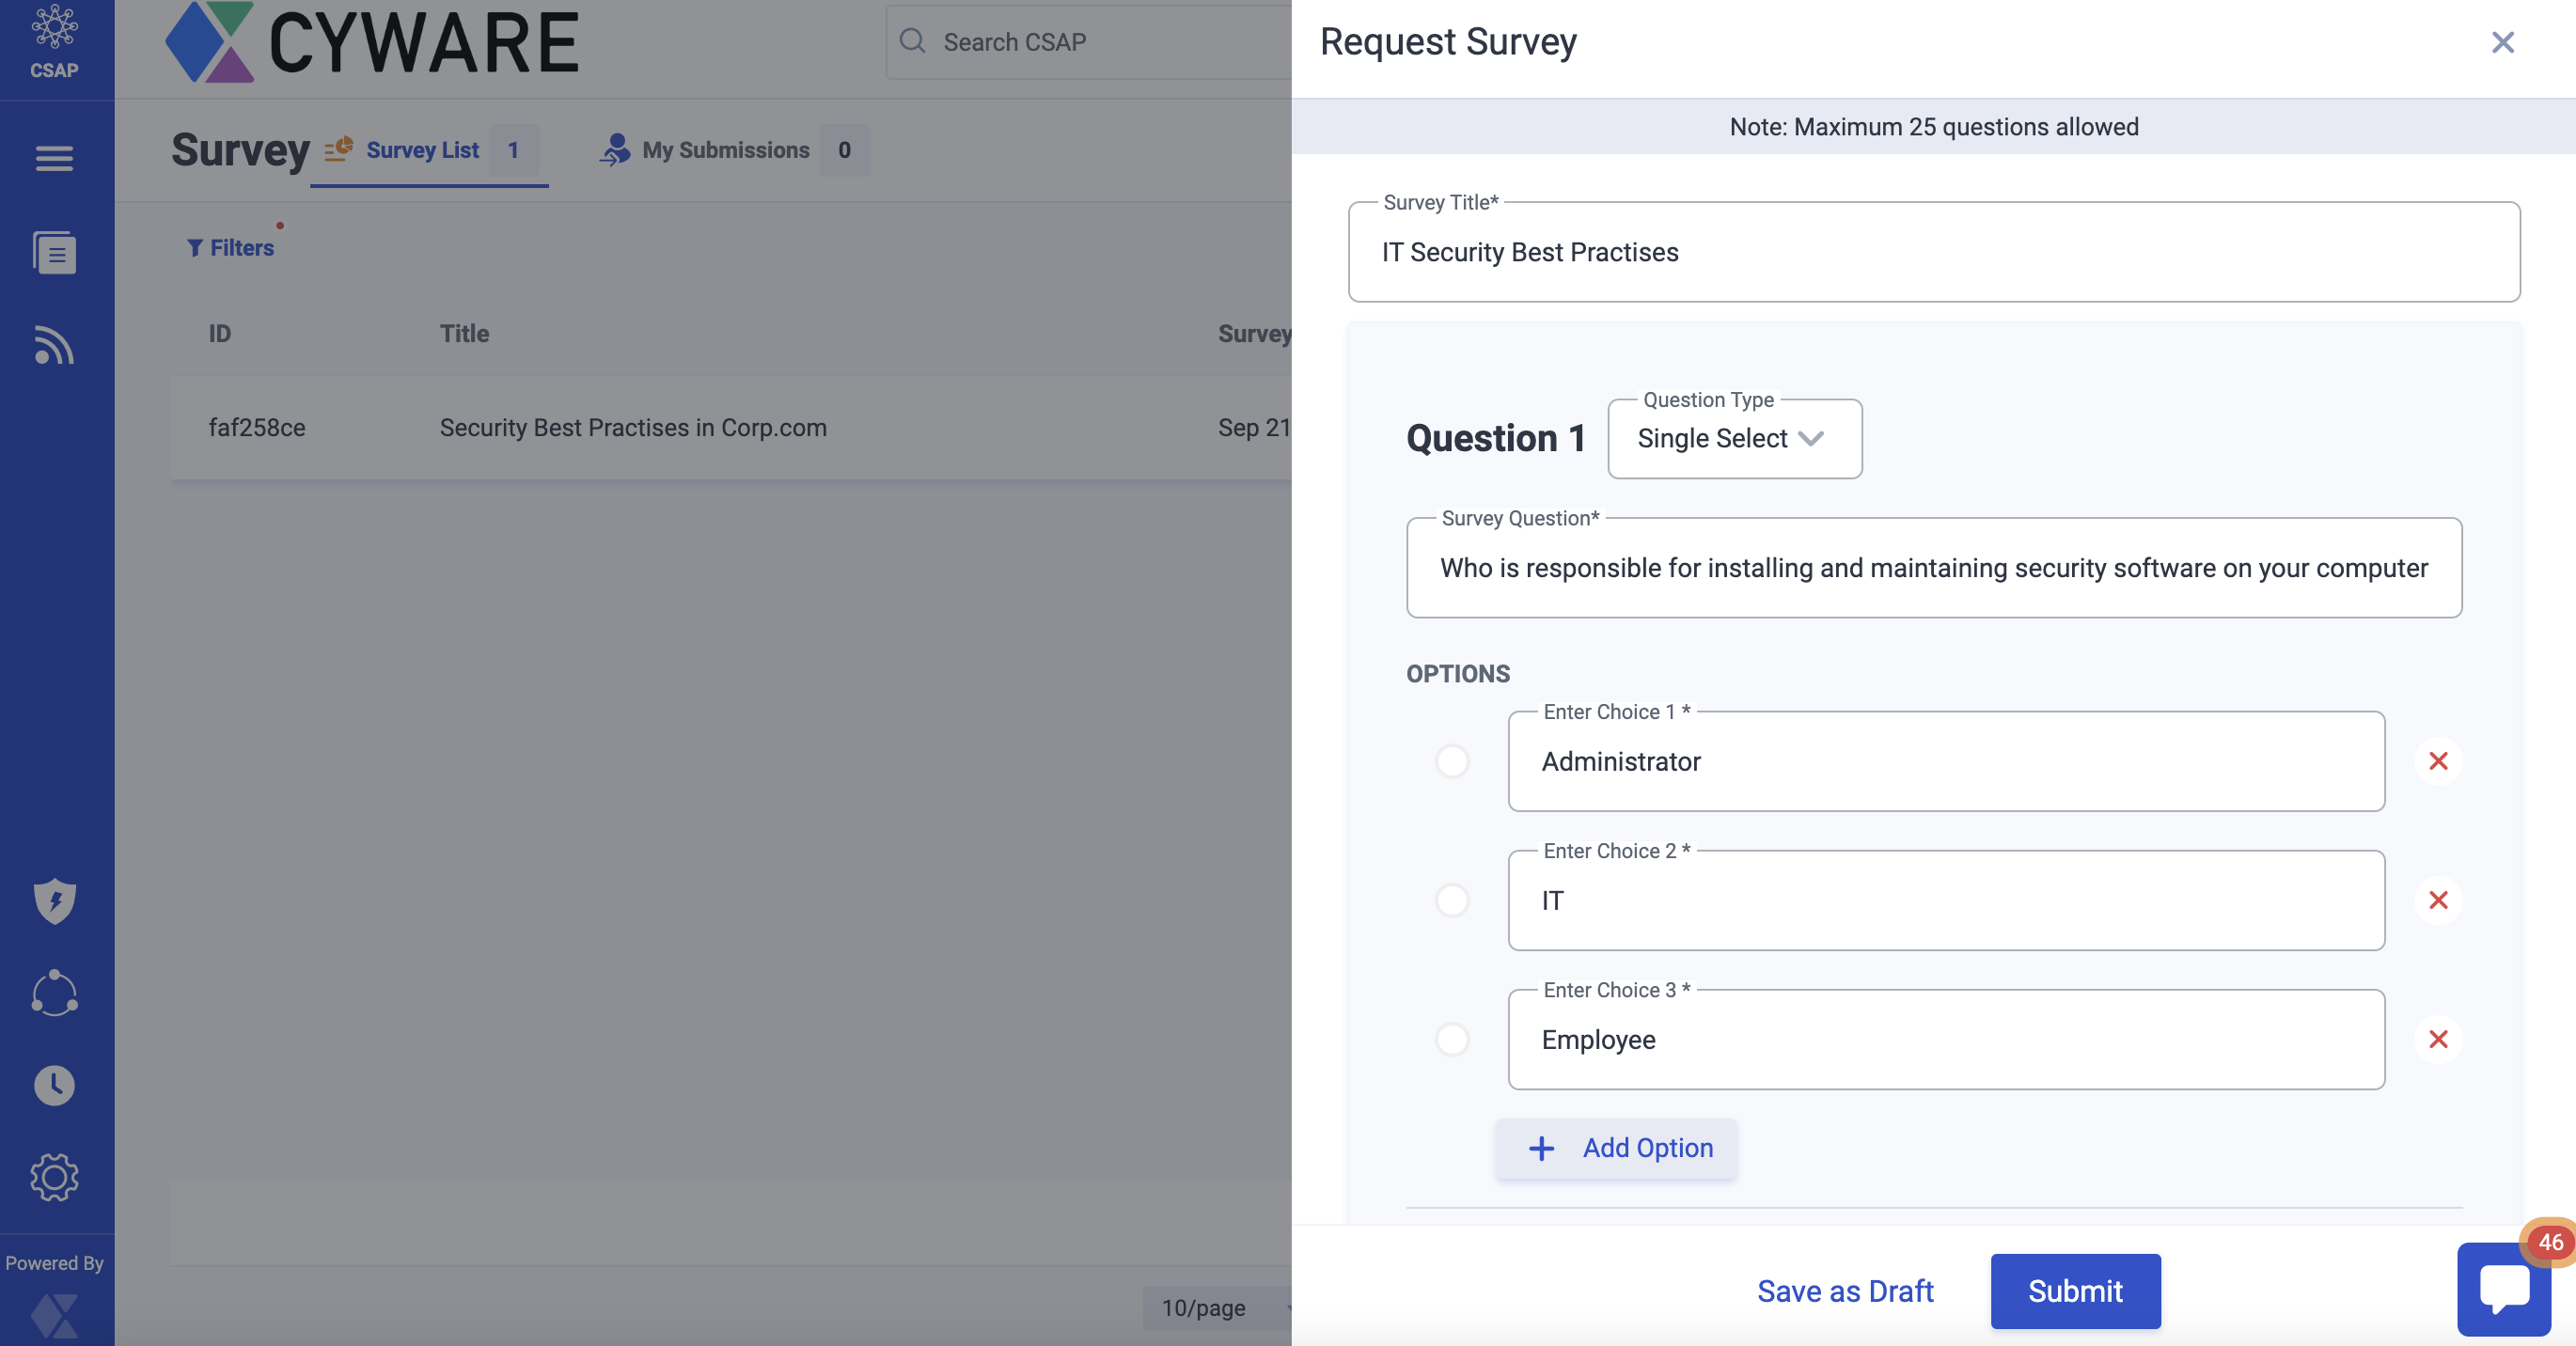This screenshot has height=1346, width=2576.
Task: Click the Threat Intelligence feed icon
Action: coord(56,342)
